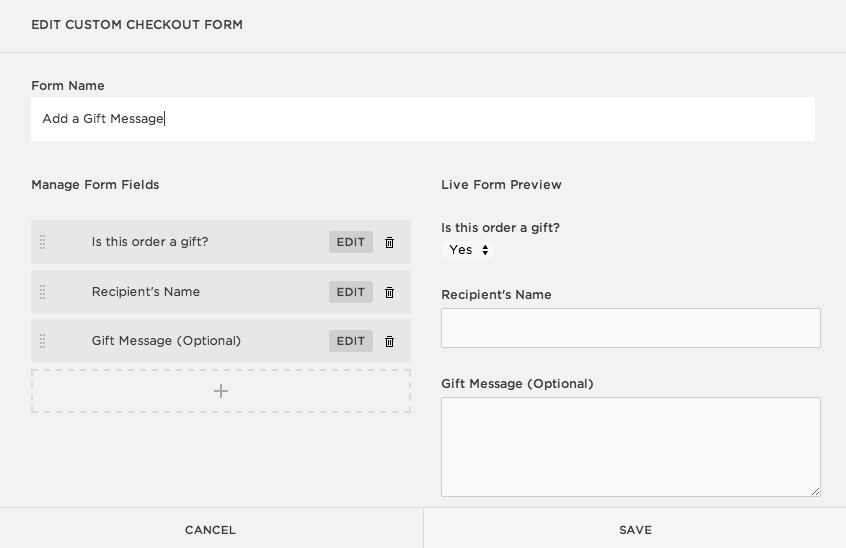Select drag handle of Gift Message (Optional) row

(x=43, y=341)
